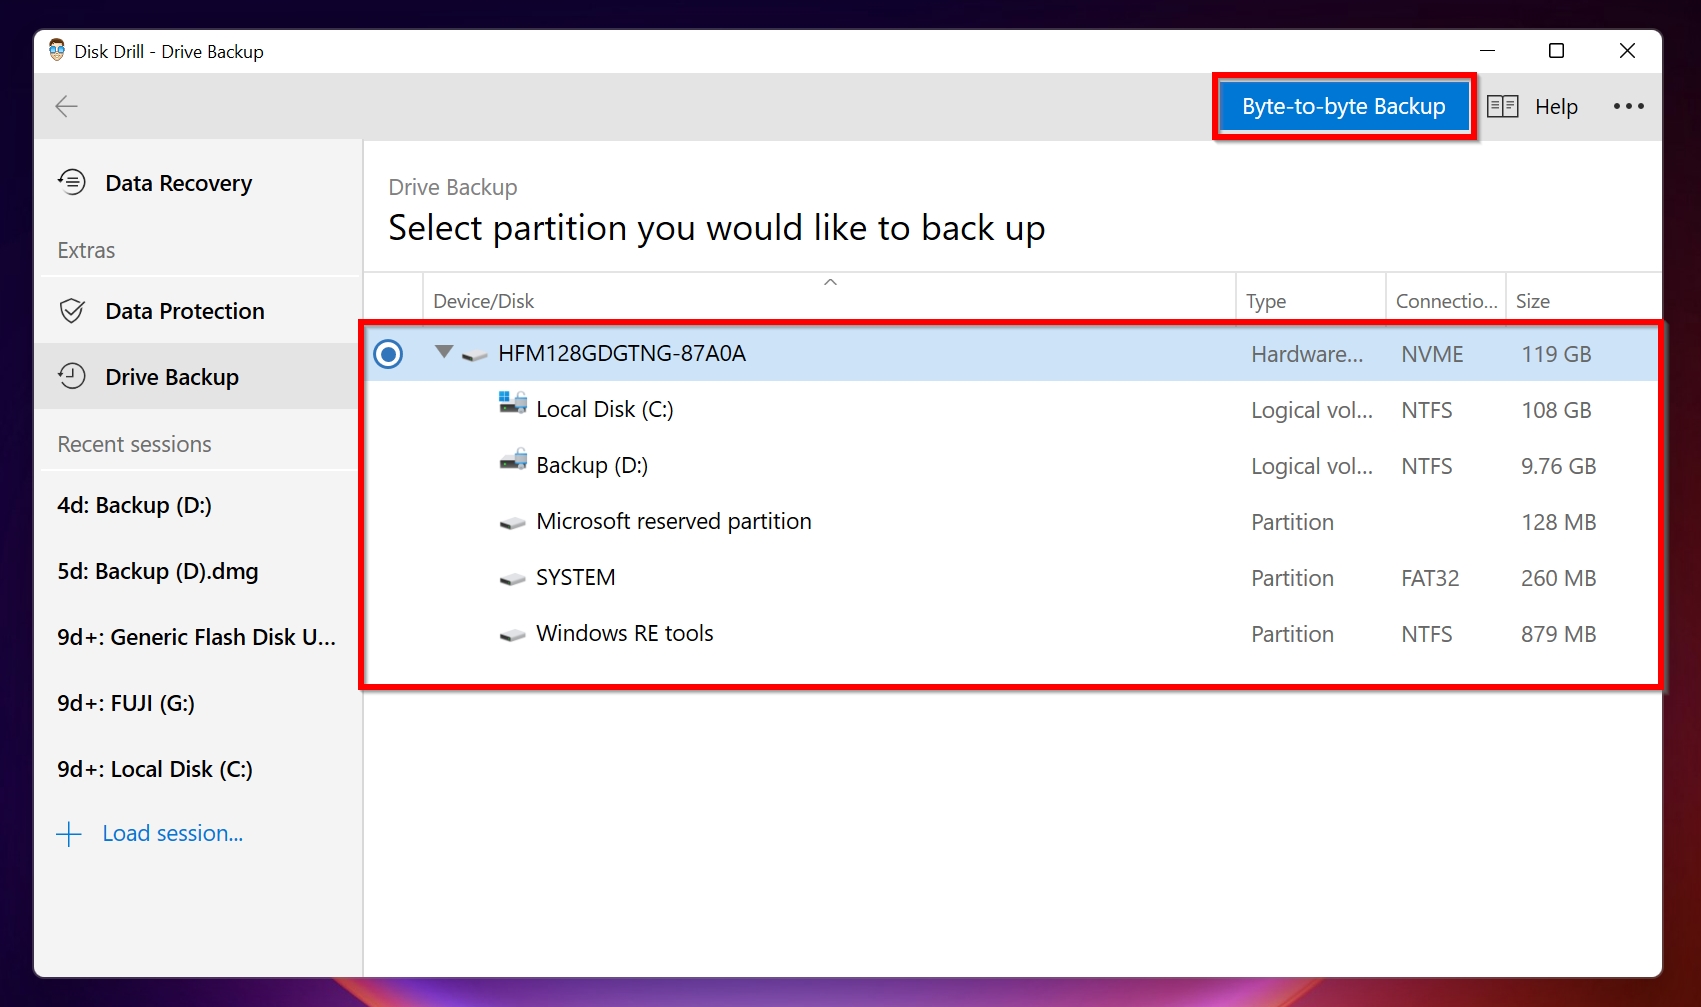The height and width of the screenshot is (1007, 1701).
Task: Open recent session 9d+: FUJI (G:)
Action: [197, 703]
